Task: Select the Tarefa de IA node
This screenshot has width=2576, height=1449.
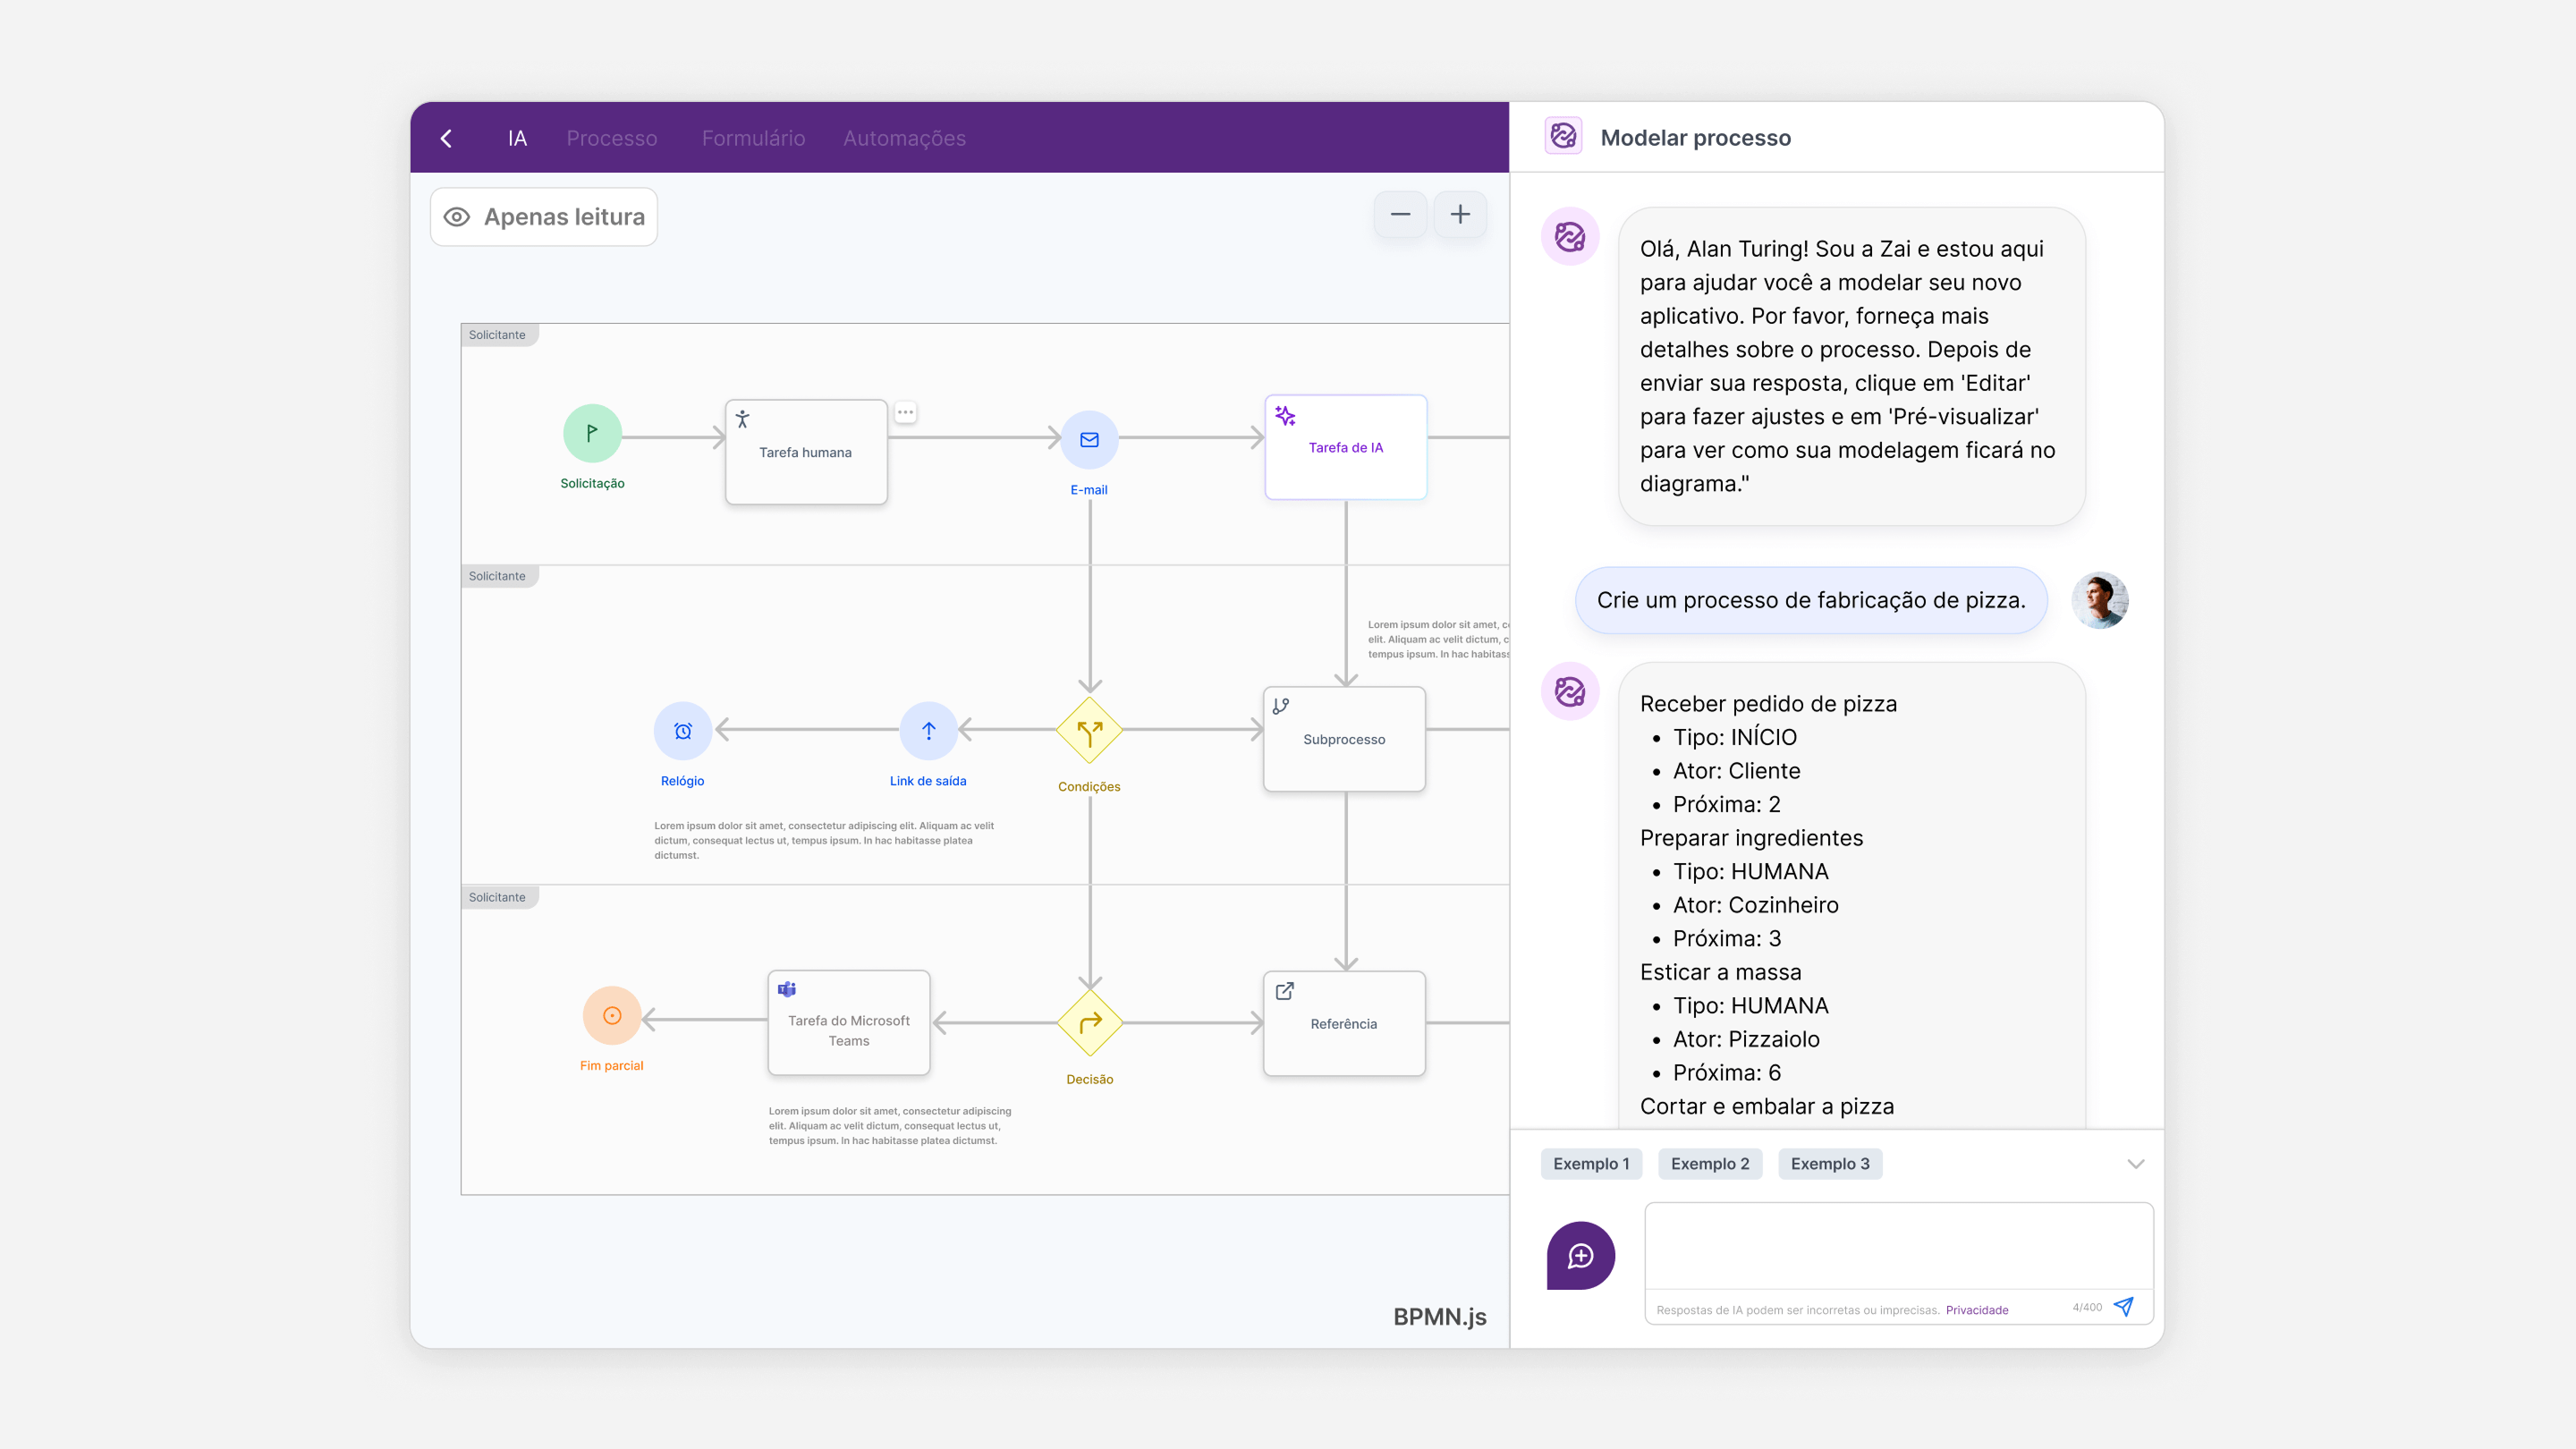Action: pos(1346,447)
